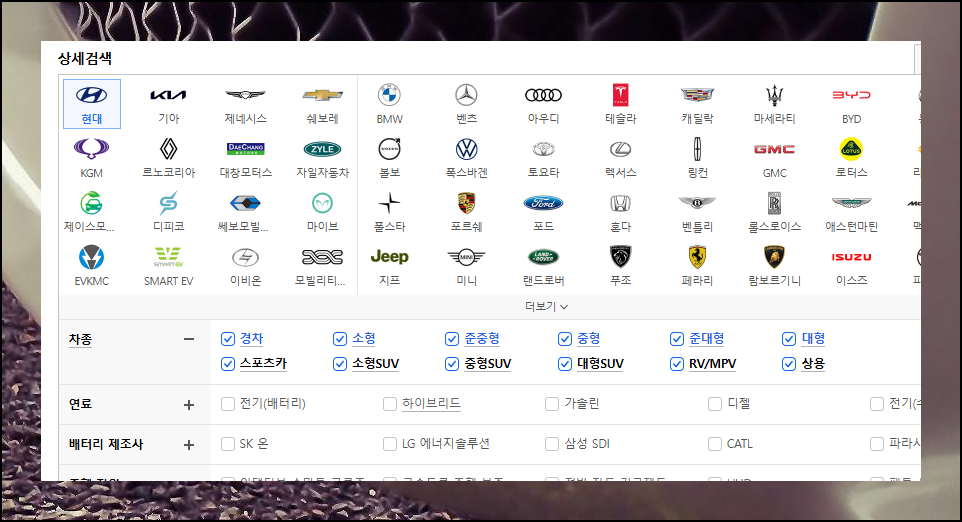Viewport: 962px width, 522px height.
Task: Uncheck the 소형 vehicle type checkbox
Action: (x=340, y=339)
